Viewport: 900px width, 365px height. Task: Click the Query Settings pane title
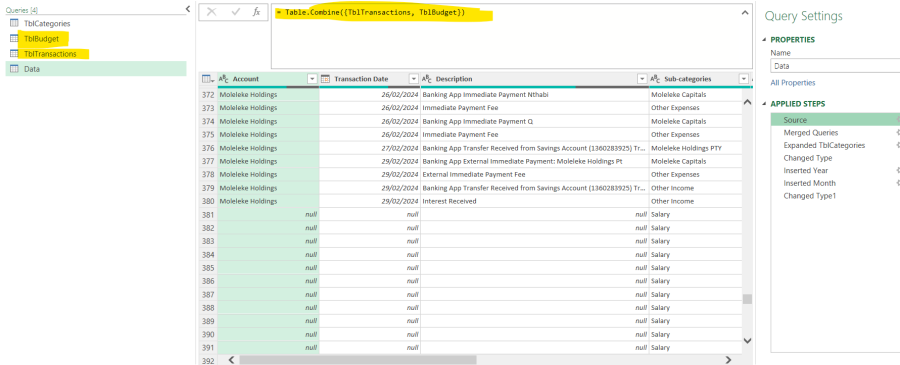[x=804, y=16]
